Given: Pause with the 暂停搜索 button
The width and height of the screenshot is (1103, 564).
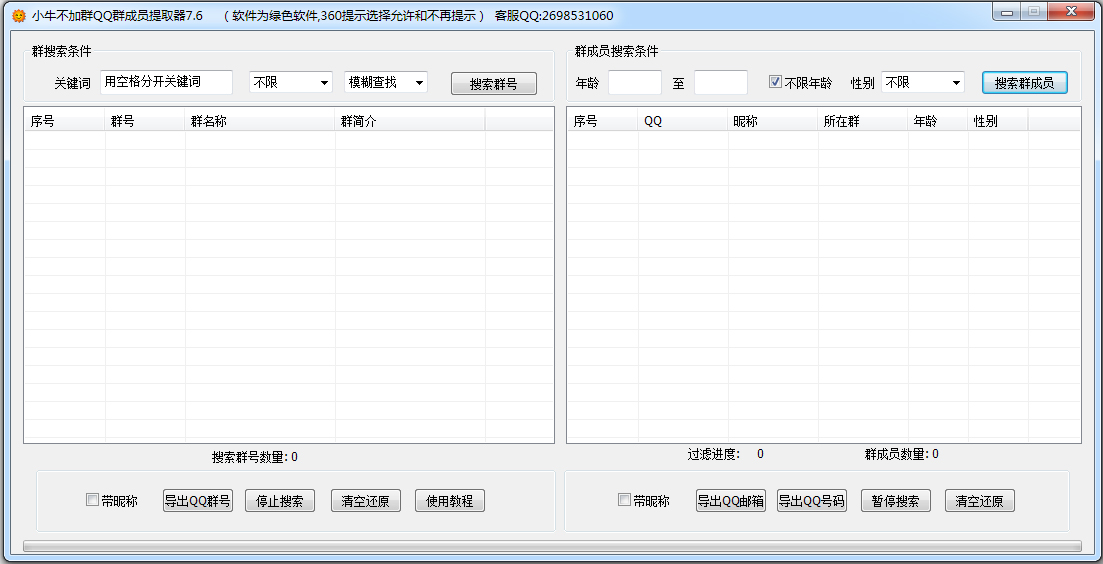Looking at the screenshot, I should (x=896, y=501).
